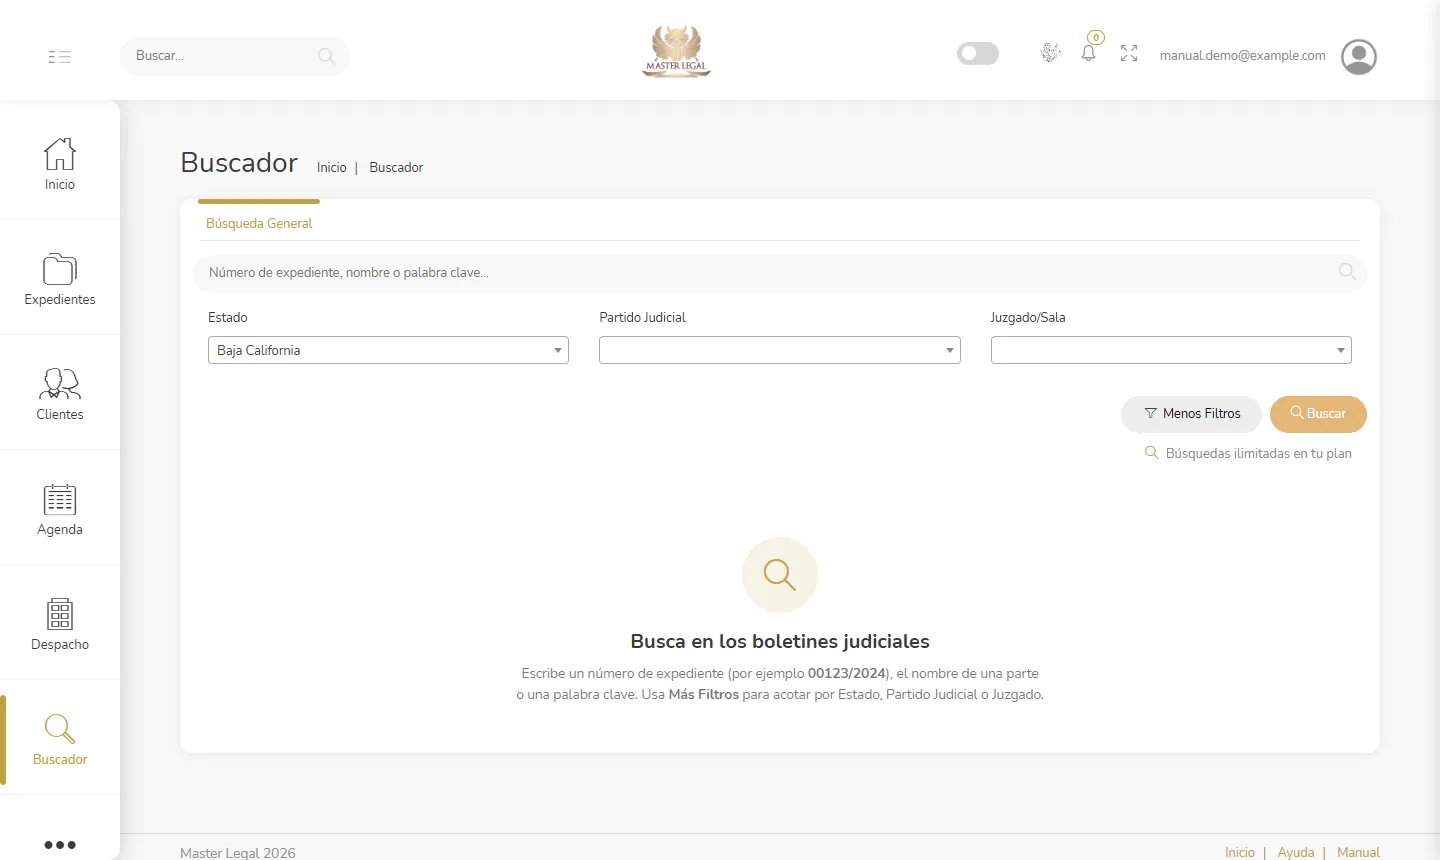The height and width of the screenshot is (860, 1440).
Task: Click the Master Legal logo
Action: (677, 52)
